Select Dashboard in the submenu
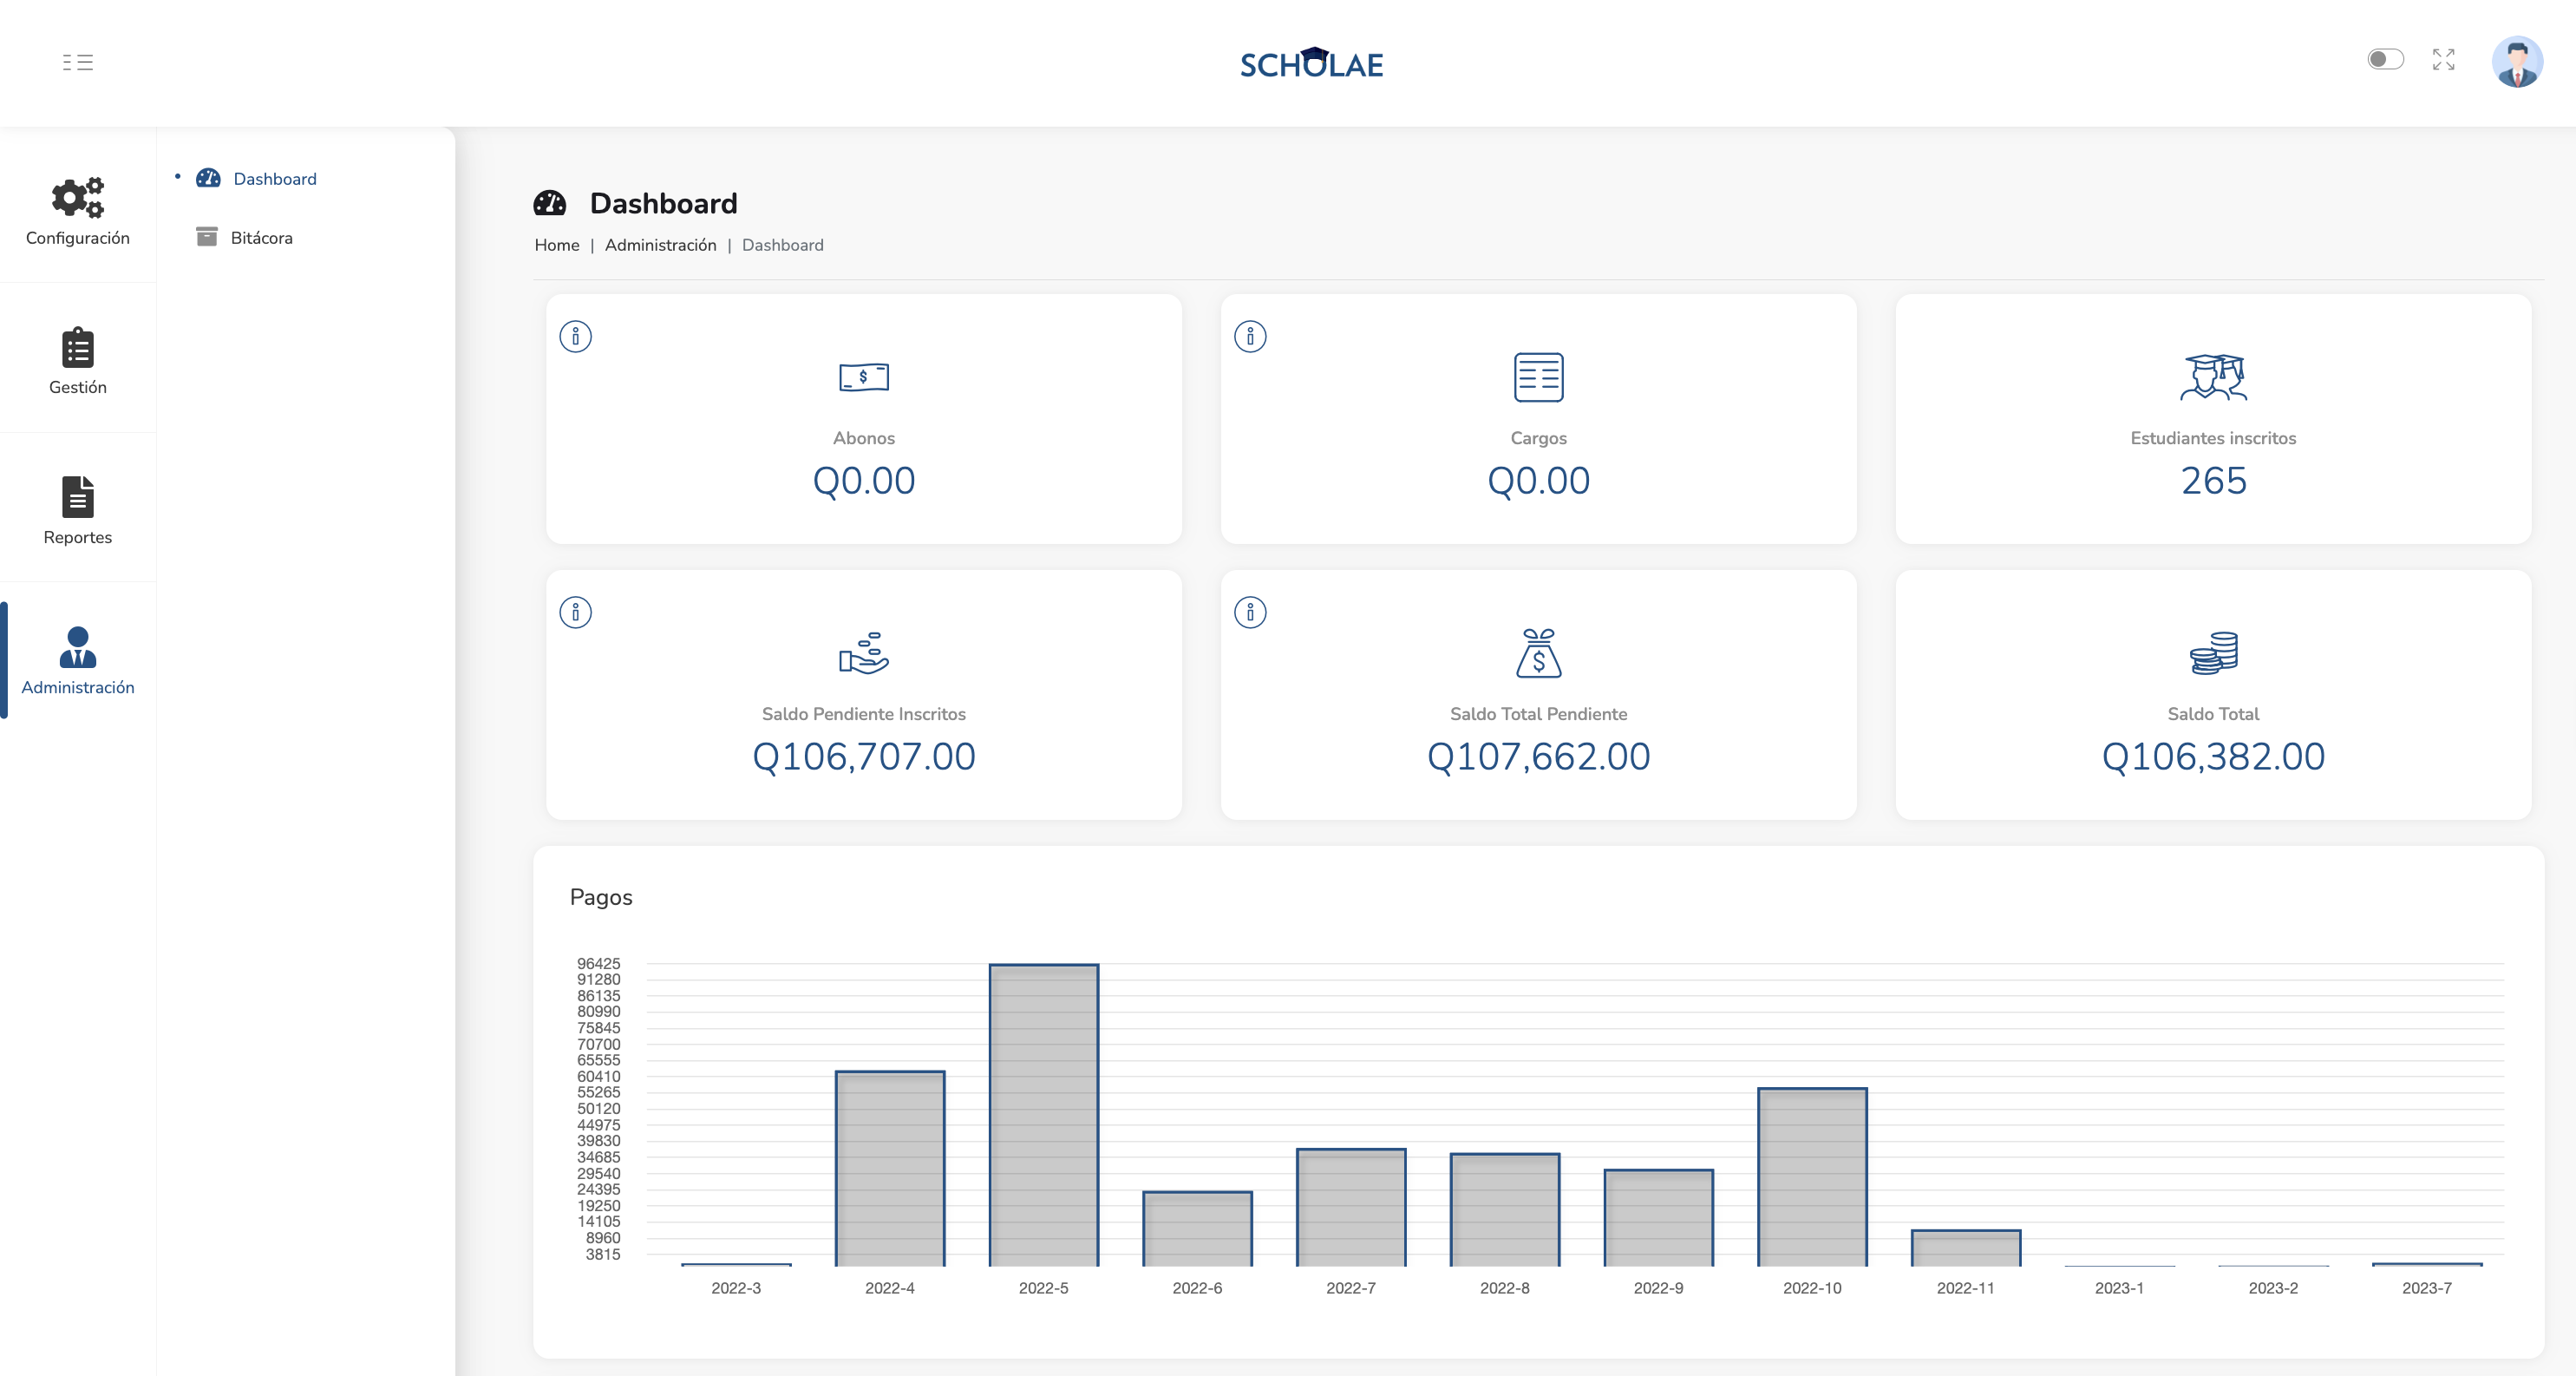This screenshot has width=2576, height=1376. point(274,178)
